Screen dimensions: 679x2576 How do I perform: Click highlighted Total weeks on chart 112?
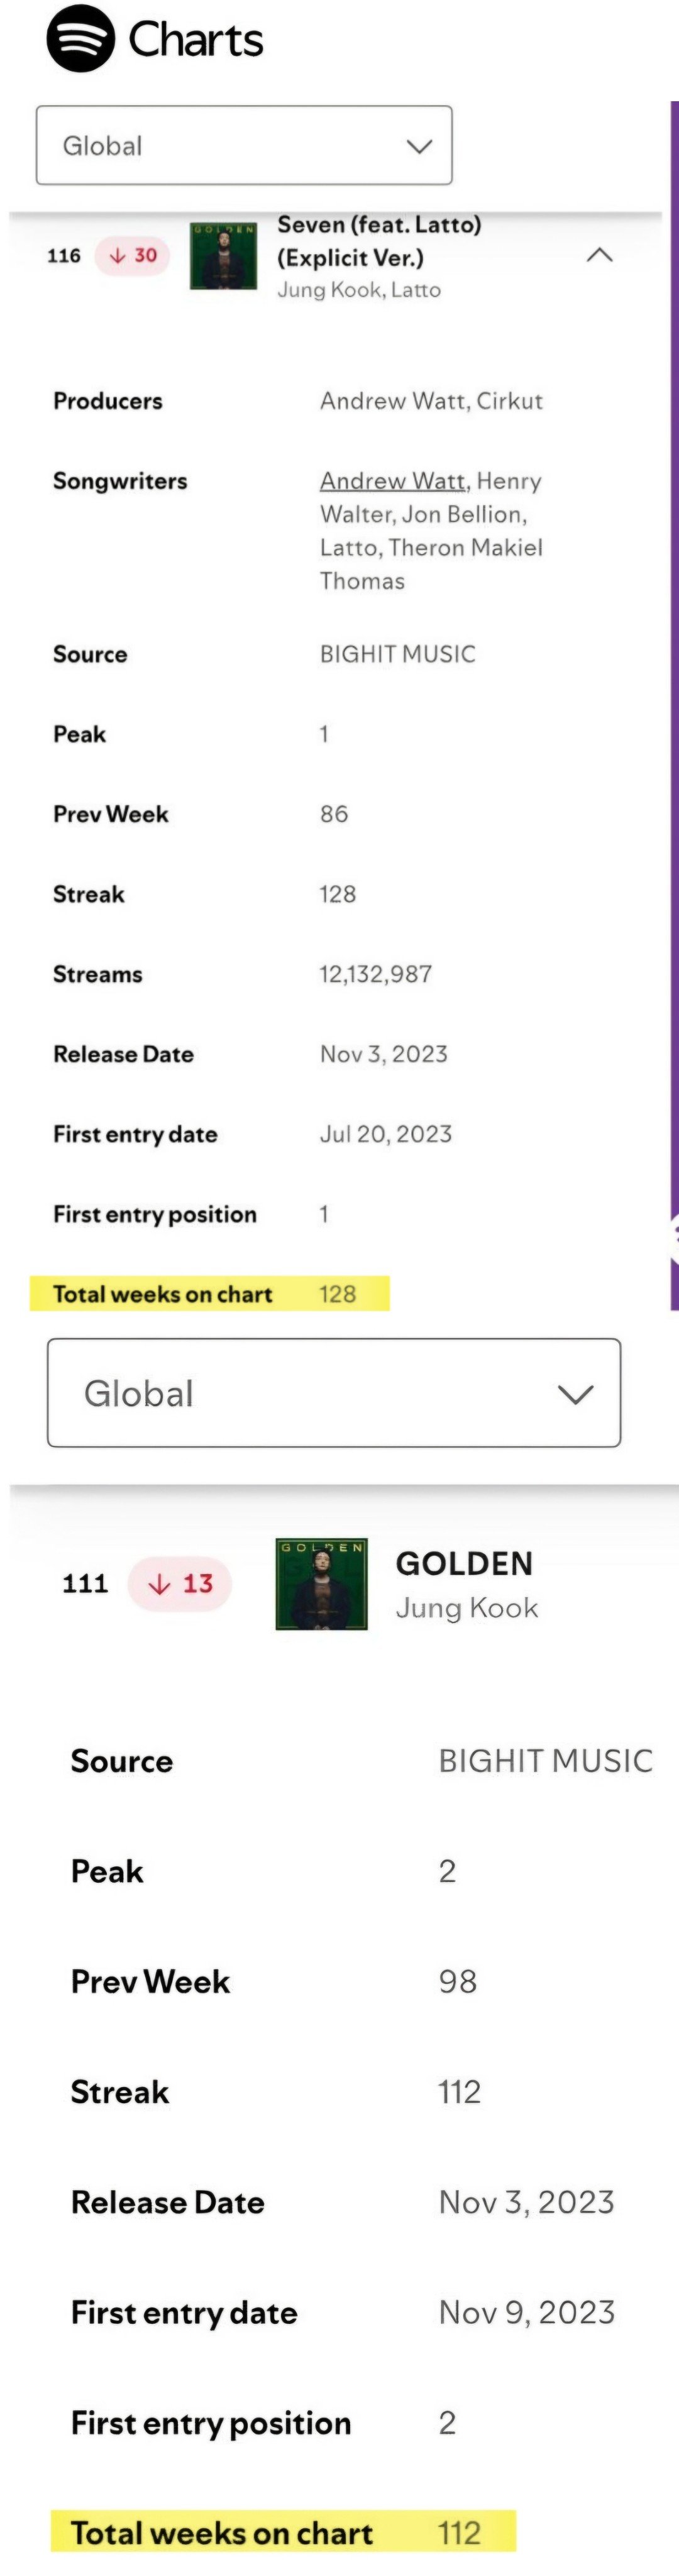coord(283,2532)
